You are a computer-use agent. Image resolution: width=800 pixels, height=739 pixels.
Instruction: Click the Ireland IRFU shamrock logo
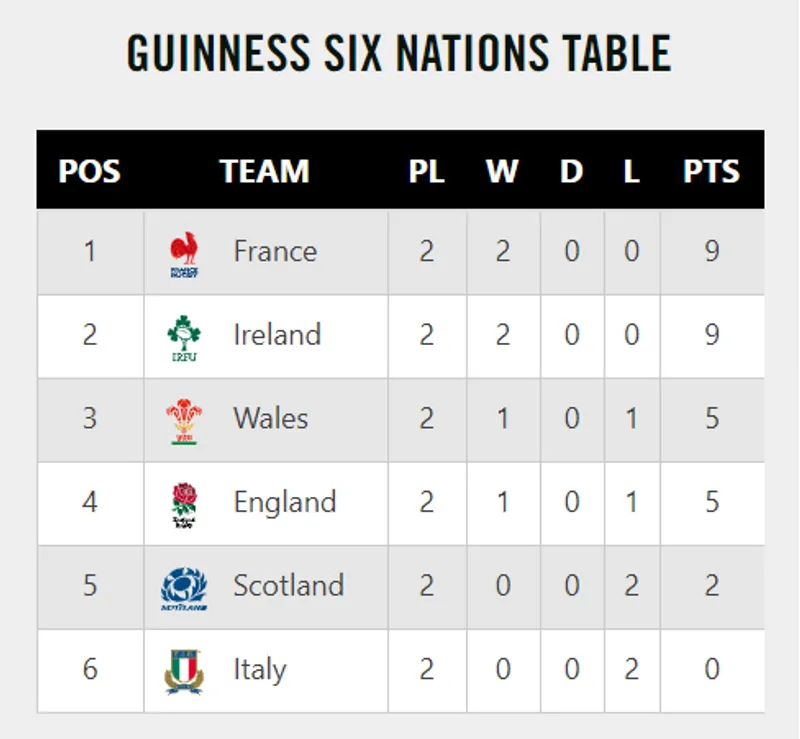[x=184, y=337]
